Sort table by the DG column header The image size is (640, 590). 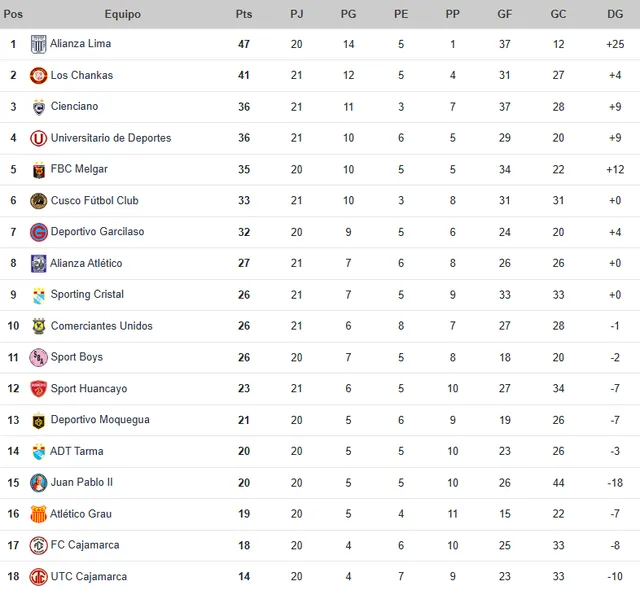click(615, 14)
